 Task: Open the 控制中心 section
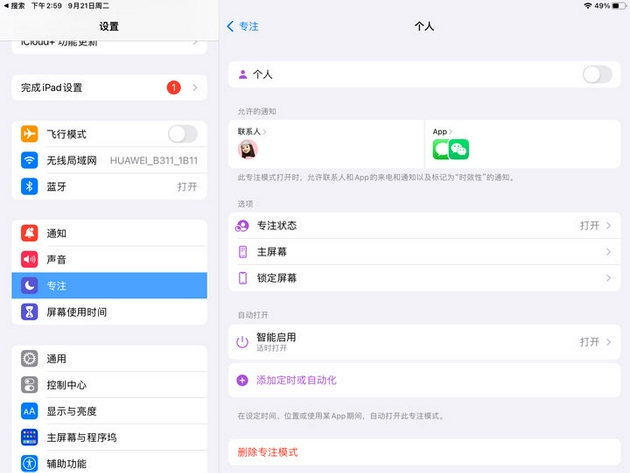109,385
